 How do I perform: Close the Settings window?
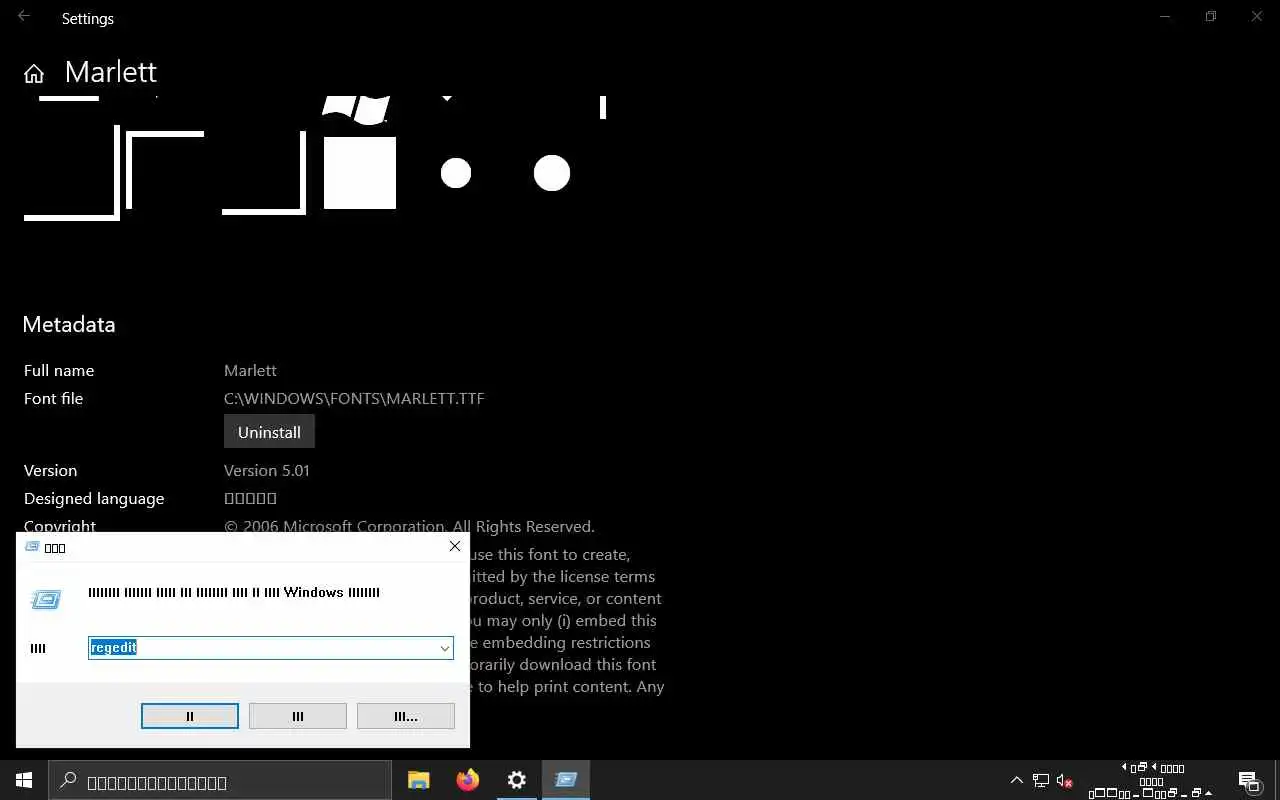1257,17
